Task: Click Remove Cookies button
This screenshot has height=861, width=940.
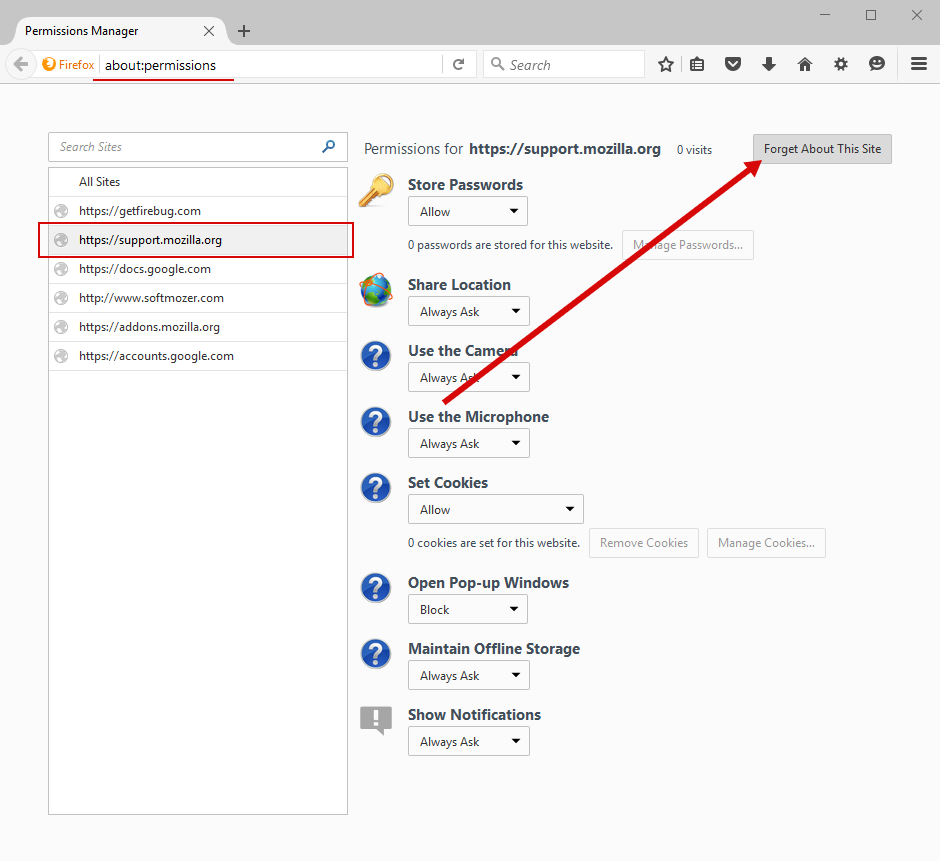Action: 644,543
